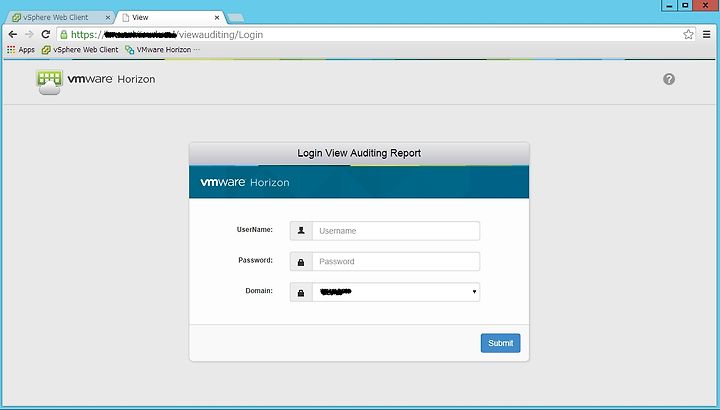Open the Chrome hamburger menu
This screenshot has width=720, height=410.
[707, 34]
